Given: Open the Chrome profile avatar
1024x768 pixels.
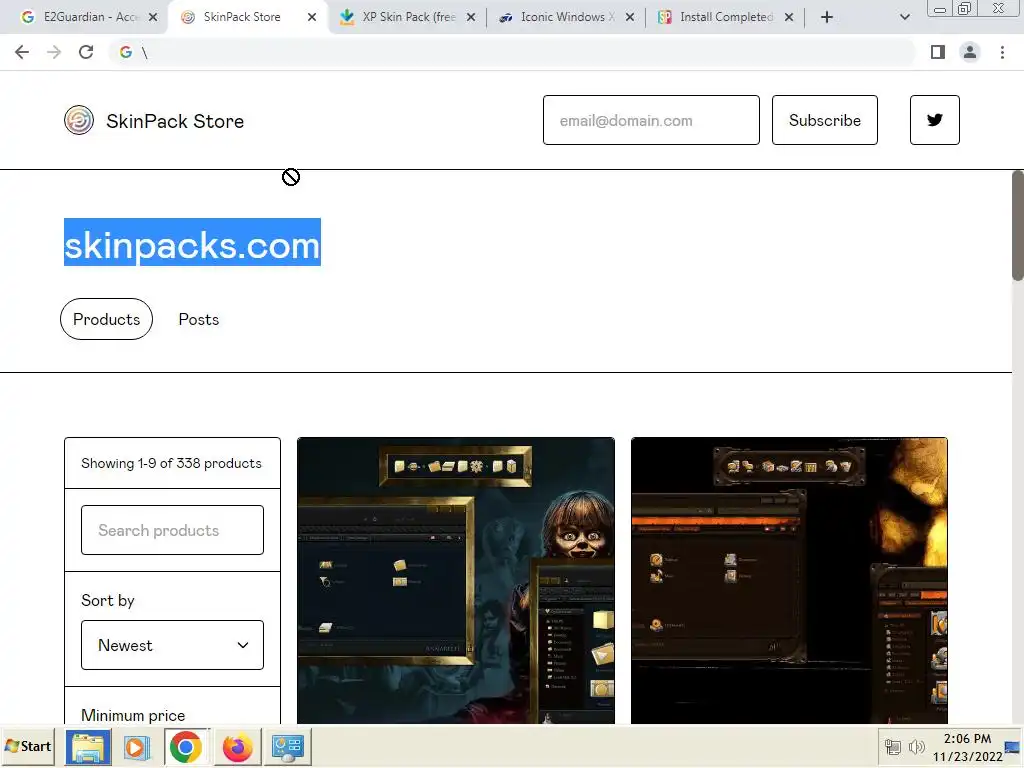Looking at the screenshot, I should click(x=970, y=52).
